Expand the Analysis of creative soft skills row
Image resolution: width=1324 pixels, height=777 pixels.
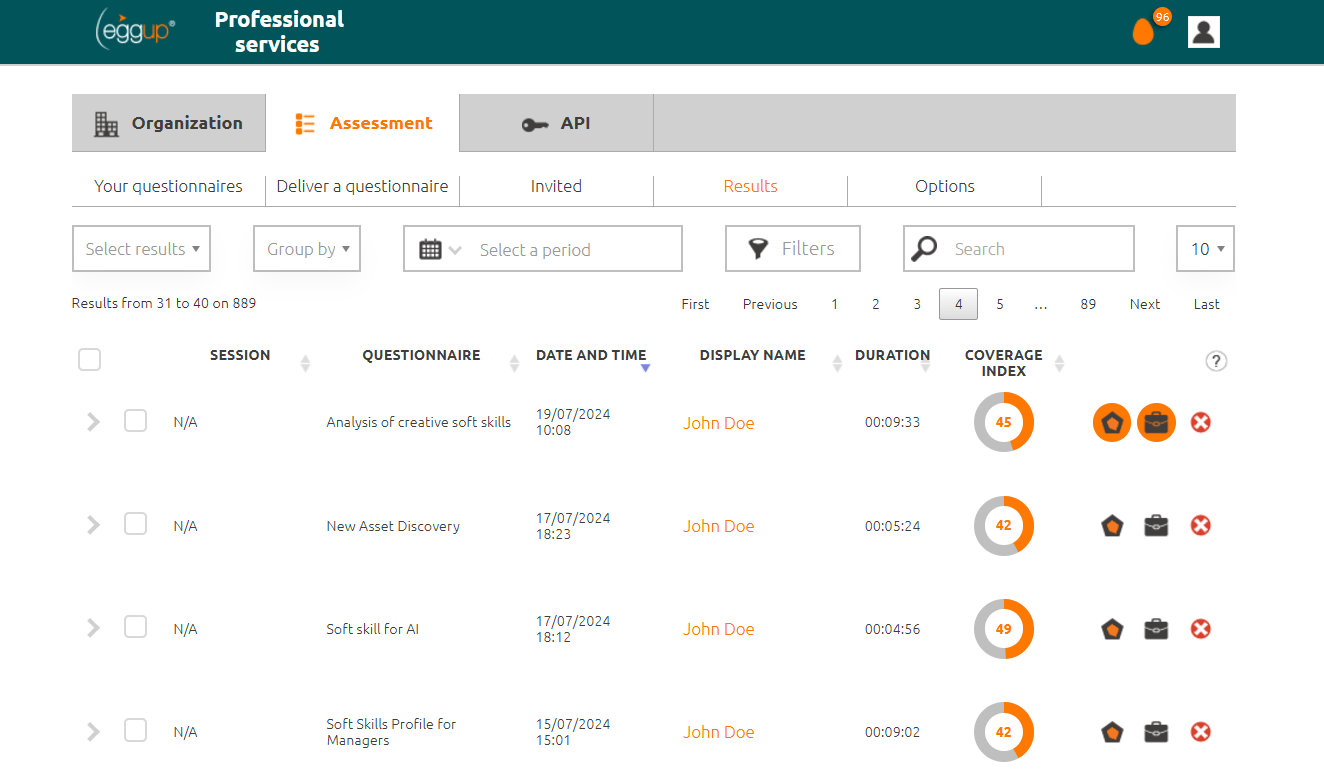coord(93,422)
